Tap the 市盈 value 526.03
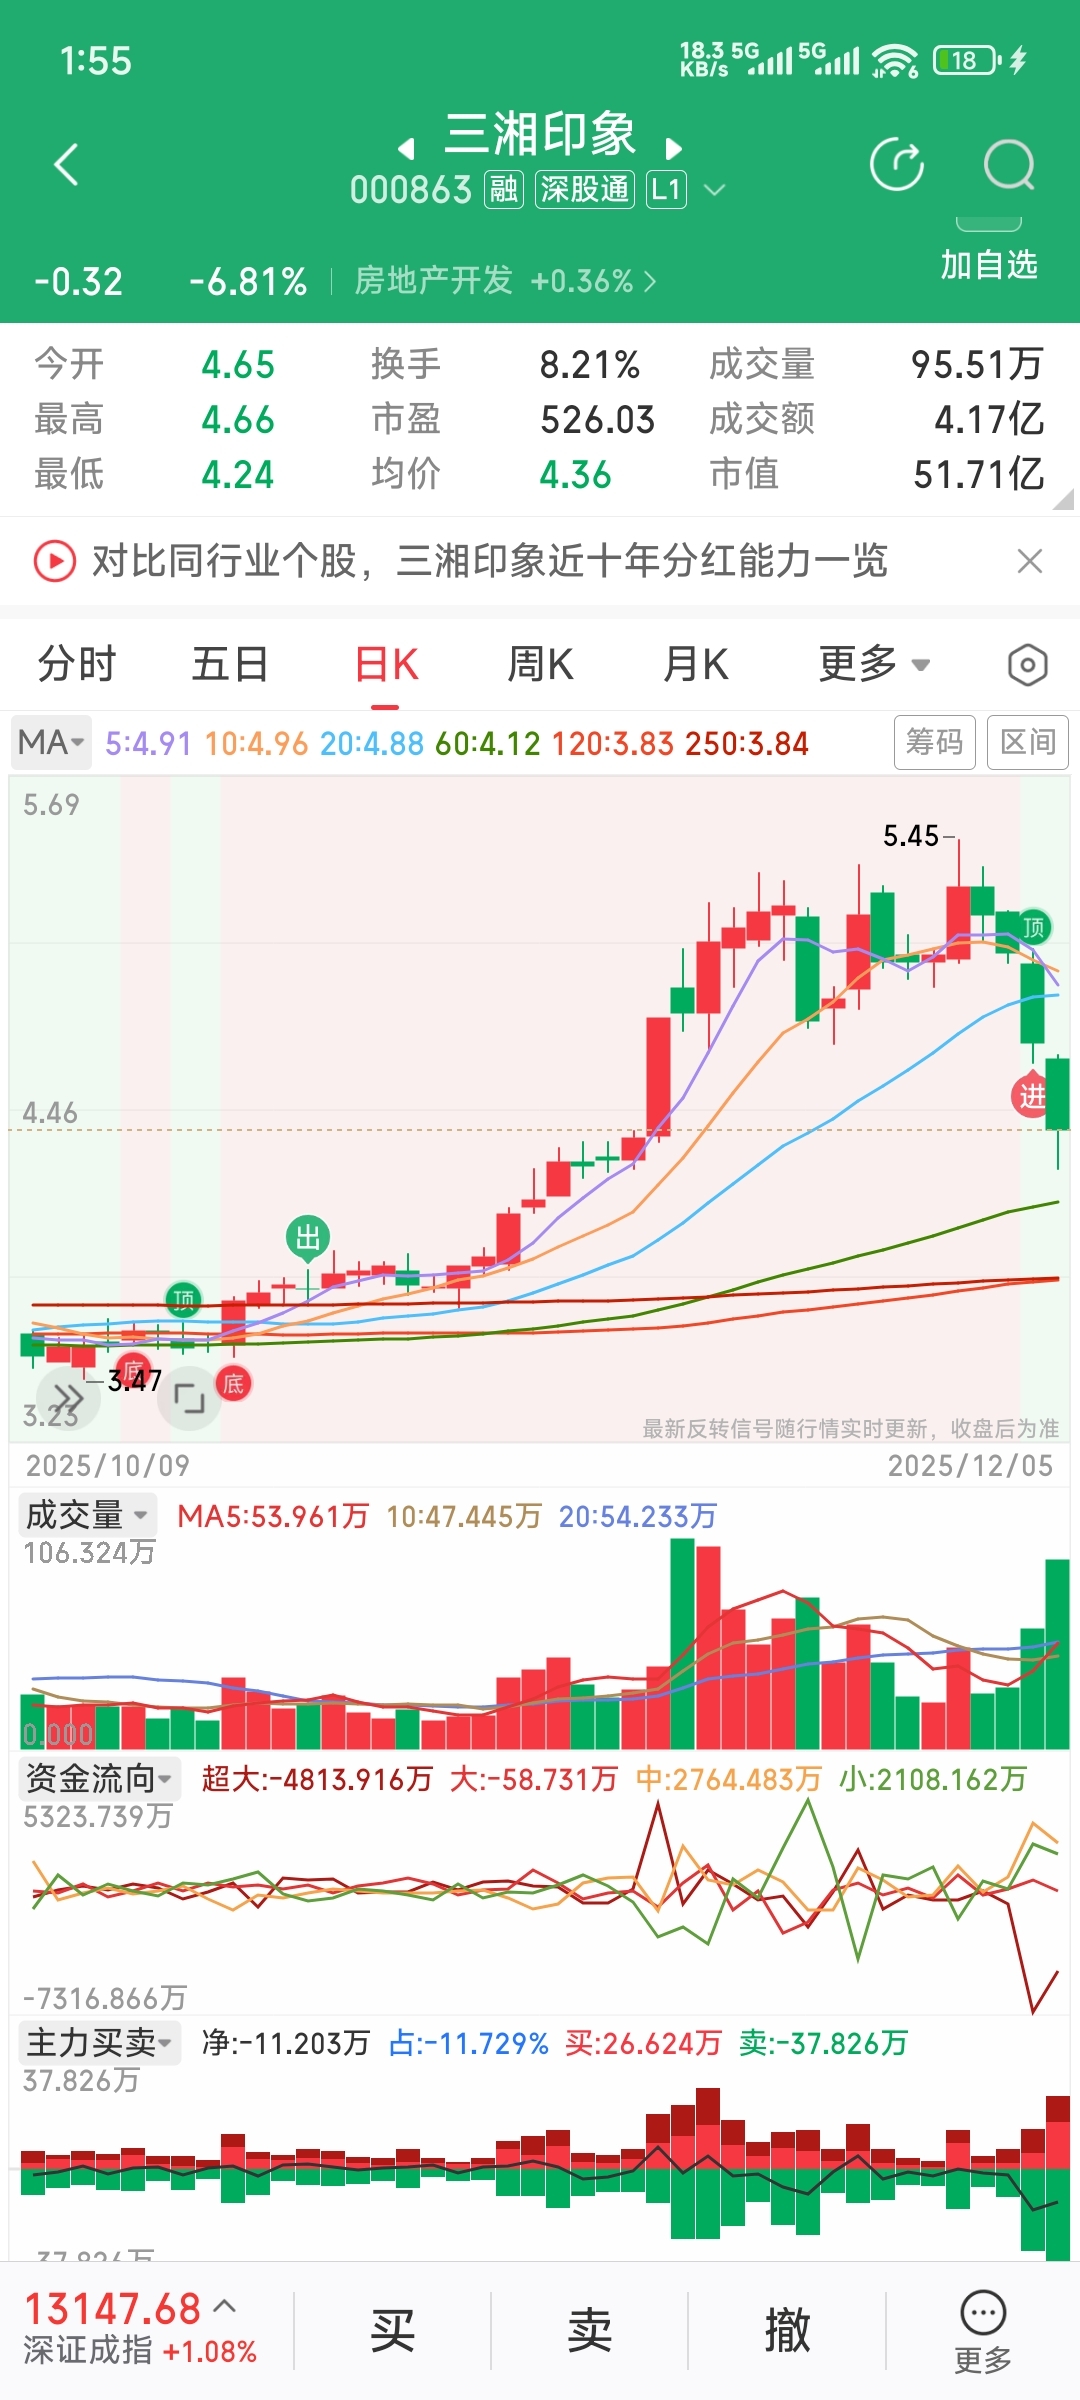The width and height of the screenshot is (1080, 2400). pos(597,420)
